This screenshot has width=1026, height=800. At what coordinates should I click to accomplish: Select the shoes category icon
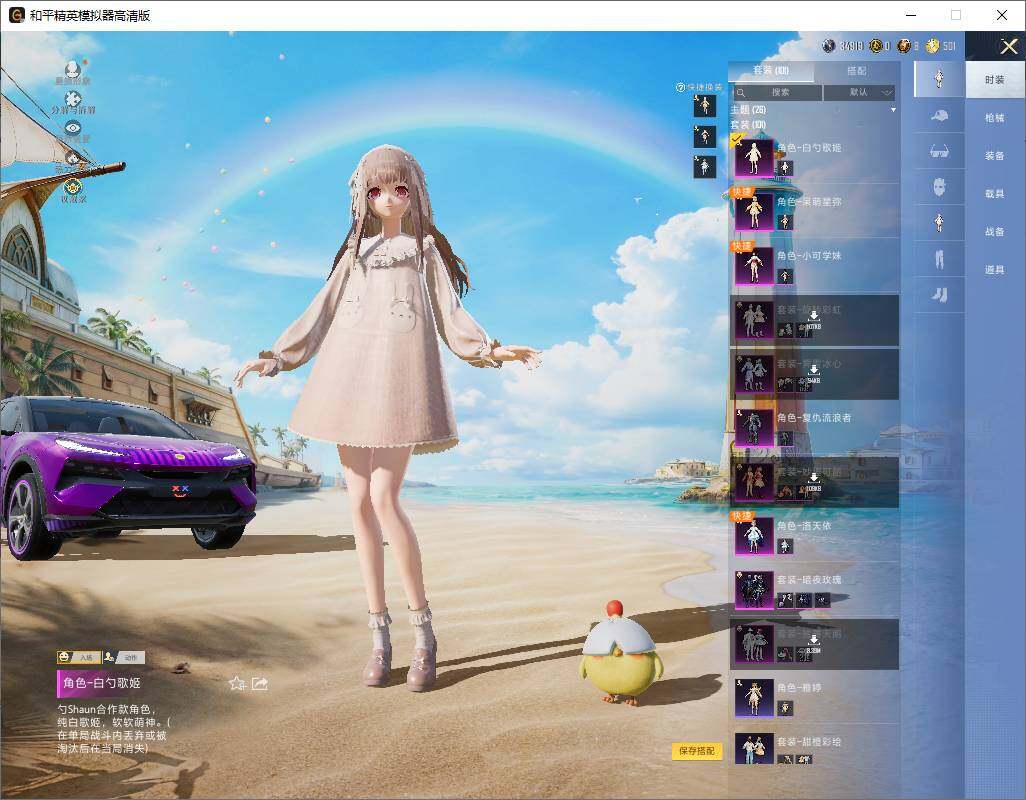(x=939, y=295)
